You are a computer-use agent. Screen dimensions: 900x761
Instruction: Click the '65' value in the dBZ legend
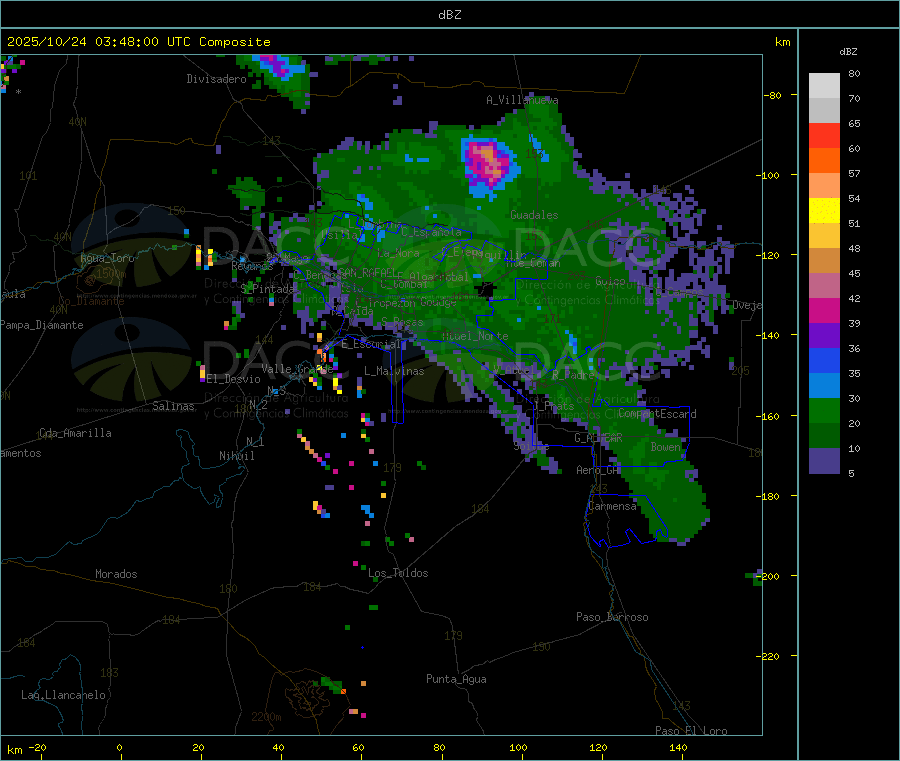tap(854, 123)
